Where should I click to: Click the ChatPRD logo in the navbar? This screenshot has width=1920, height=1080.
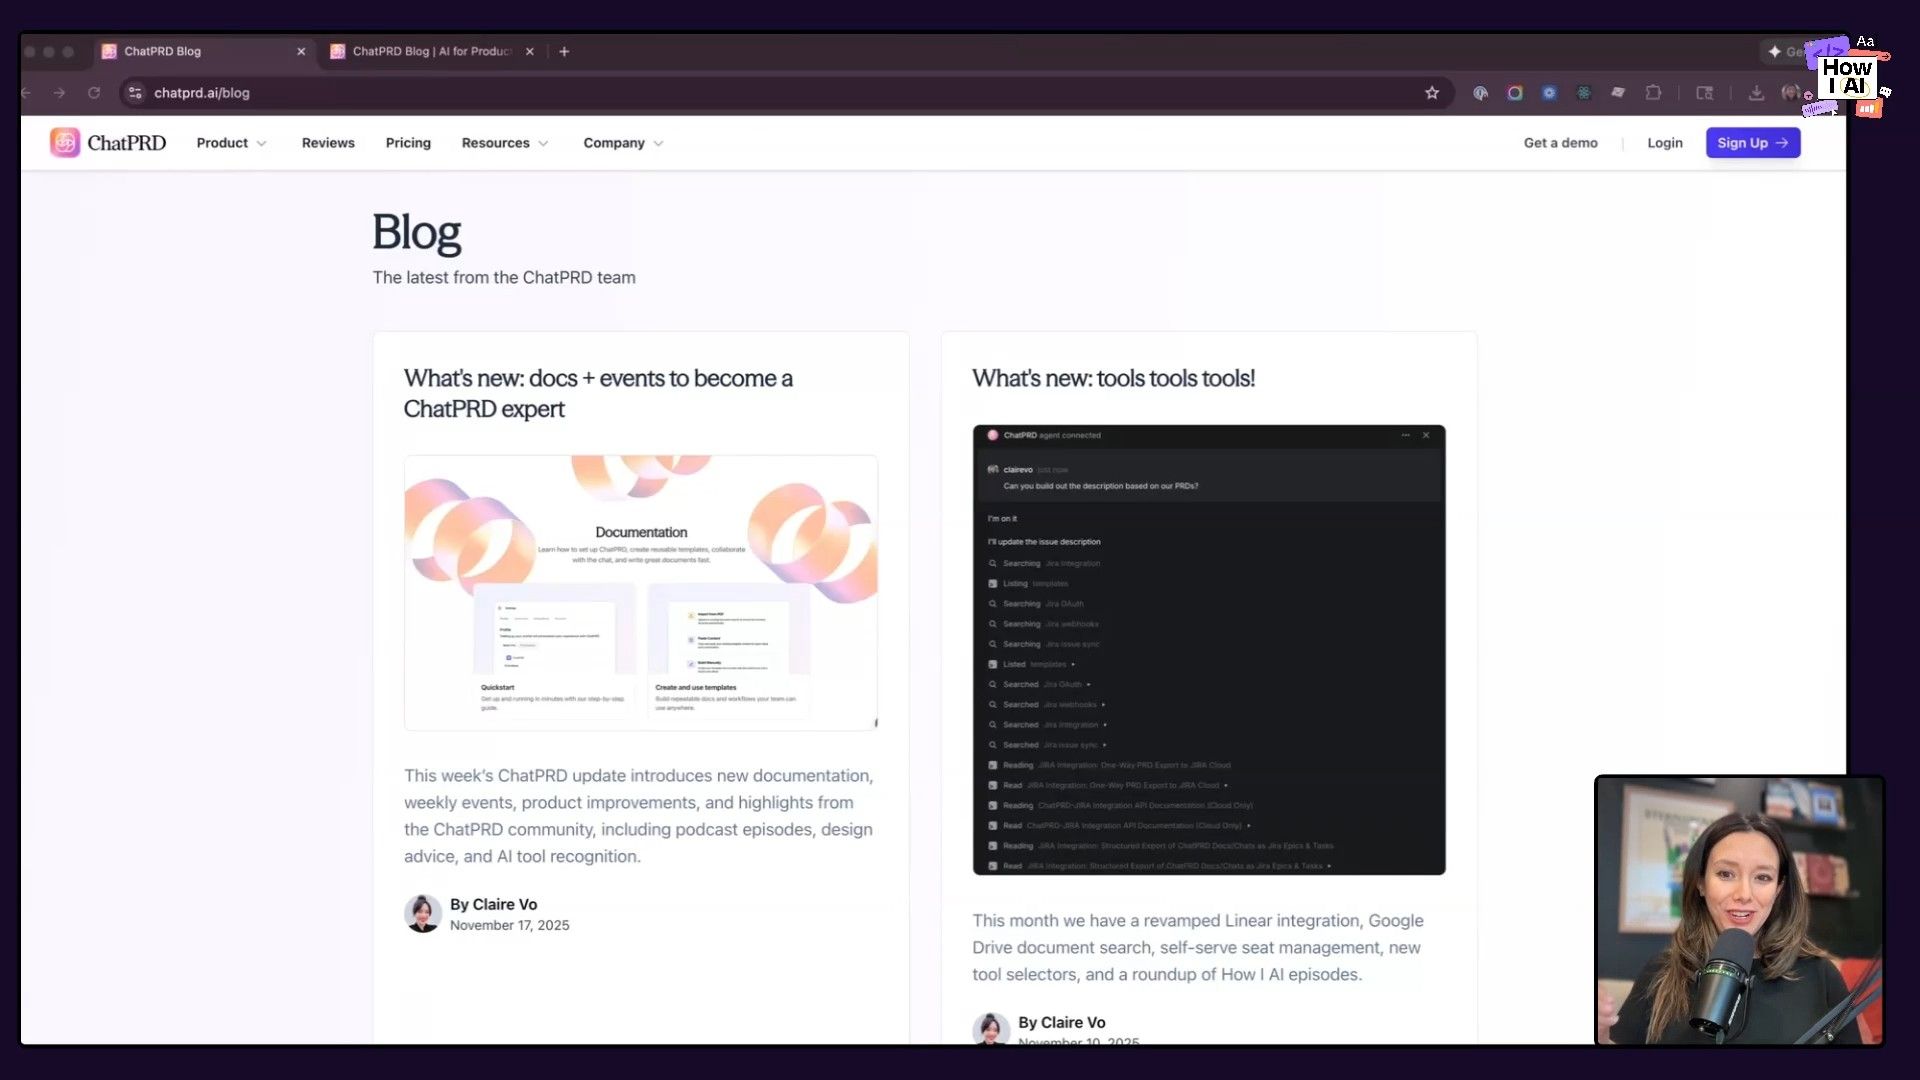point(108,143)
